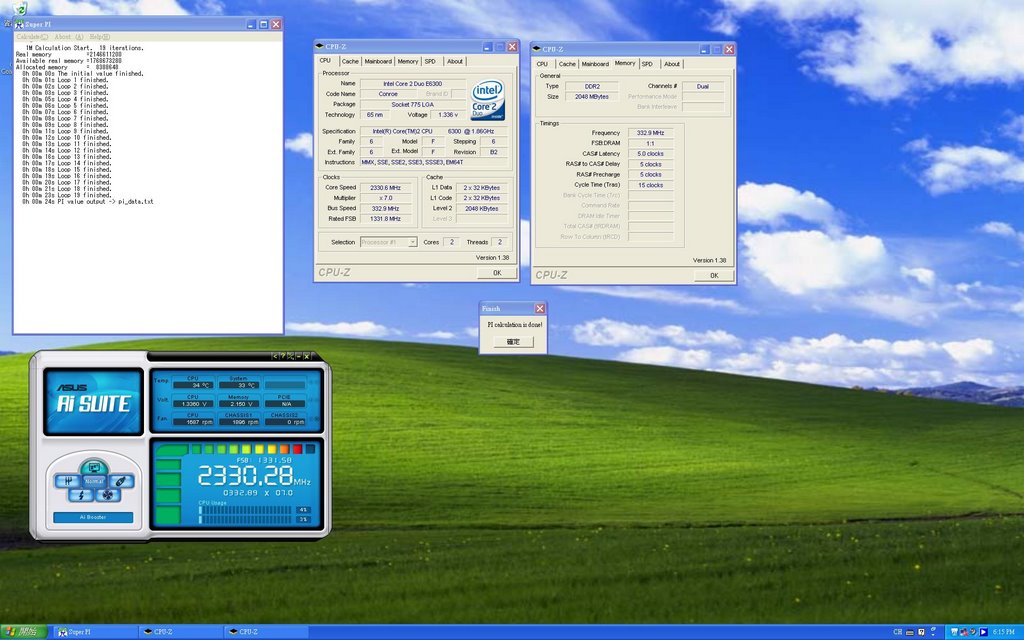Viewport: 1024px width, 640px height.
Task: Click the Multiplier value x 7.0
Action: (x=385, y=198)
